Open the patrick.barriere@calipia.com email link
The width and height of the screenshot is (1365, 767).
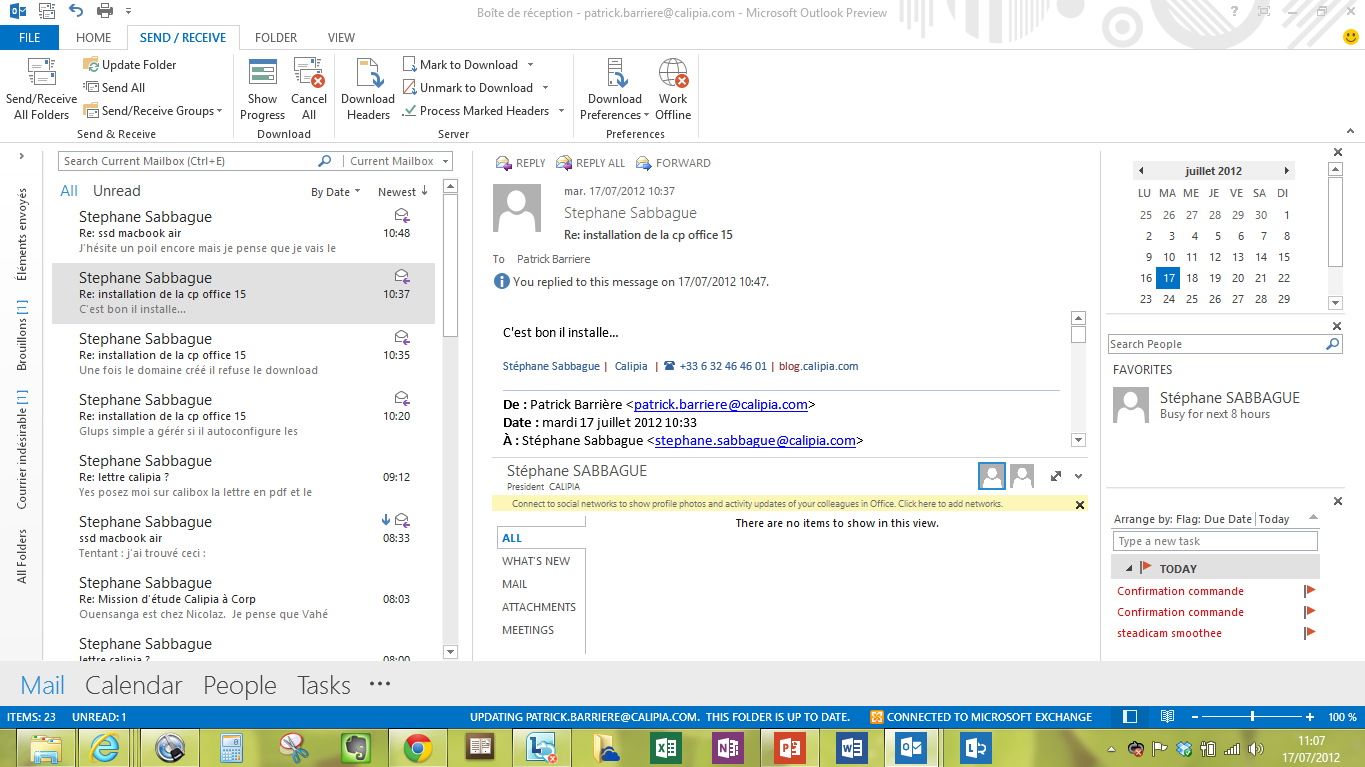(720, 405)
